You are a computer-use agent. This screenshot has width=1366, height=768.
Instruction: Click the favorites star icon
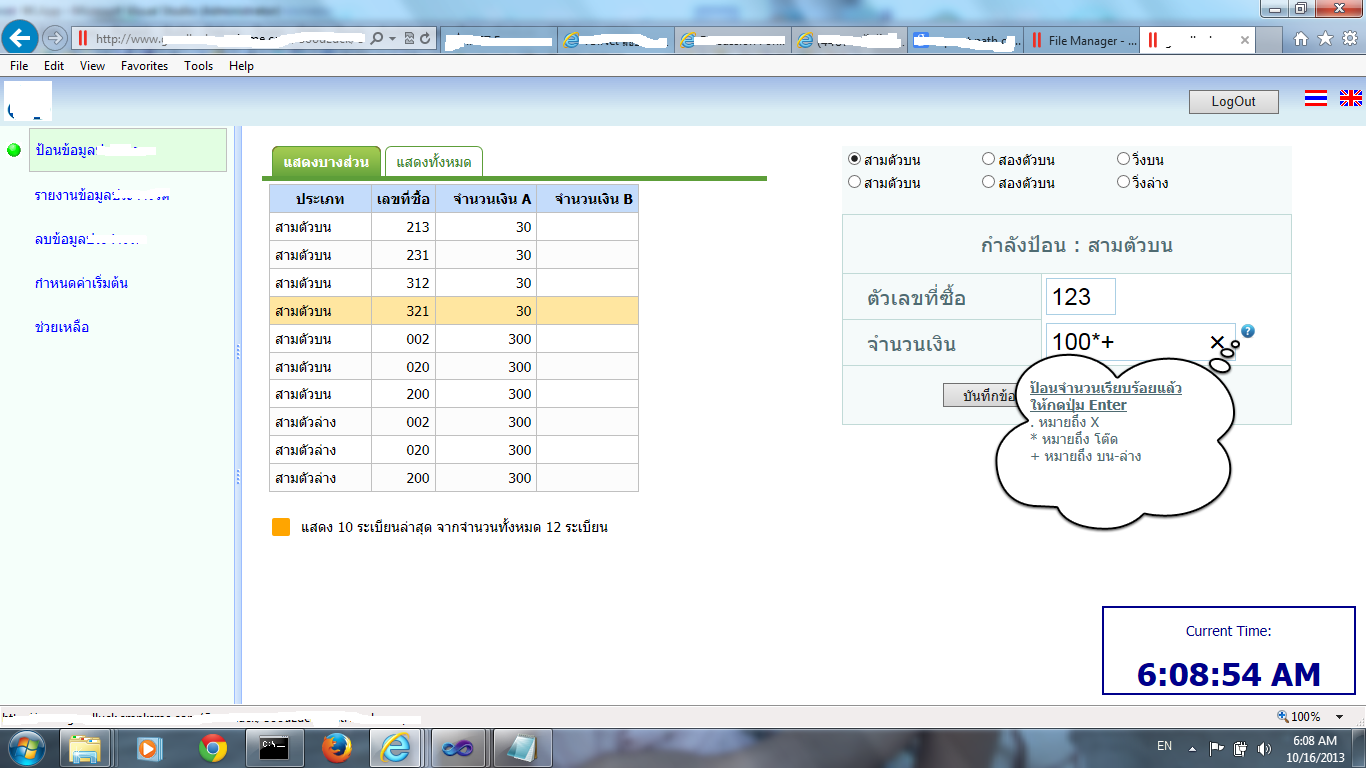[x=1325, y=39]
